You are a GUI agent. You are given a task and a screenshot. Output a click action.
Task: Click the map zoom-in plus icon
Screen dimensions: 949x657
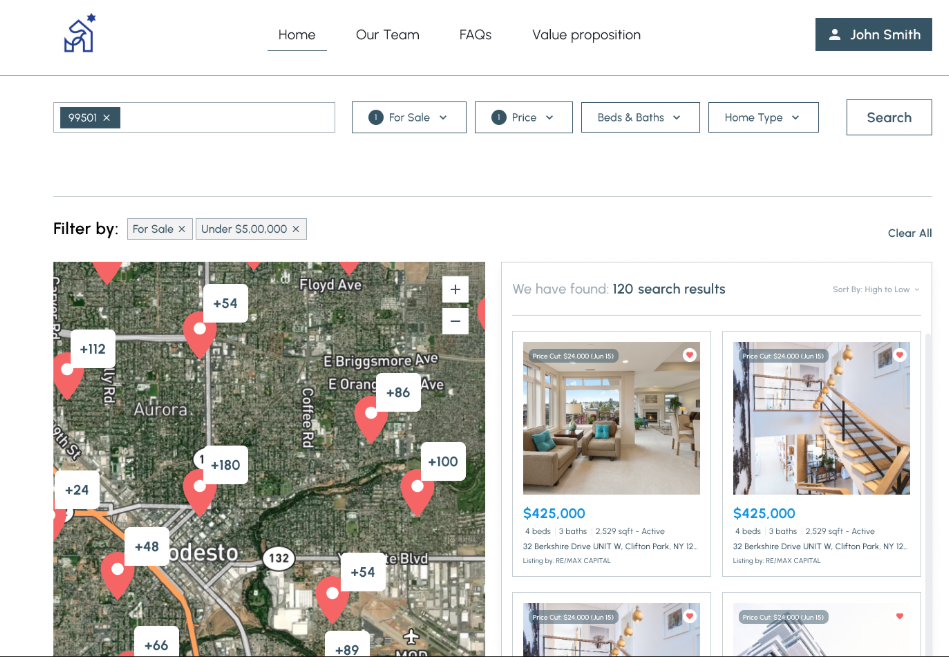tap(455, 289)
